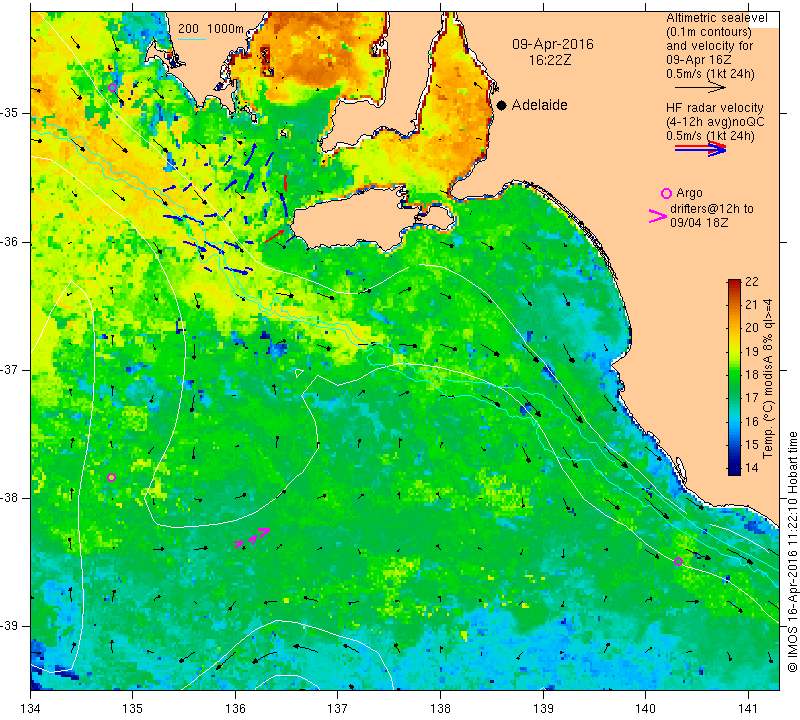Click the 137 longitude axis label

pyautogui.click(x=337, y=708)
